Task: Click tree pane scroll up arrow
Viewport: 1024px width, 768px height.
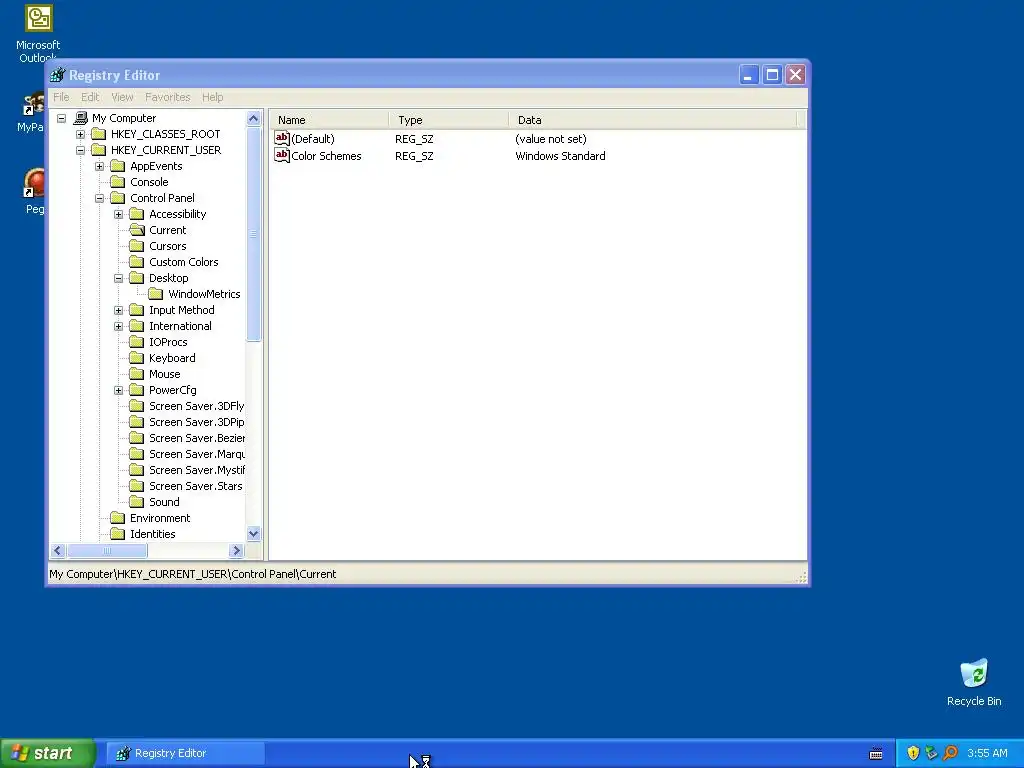Action: [253, 118]
